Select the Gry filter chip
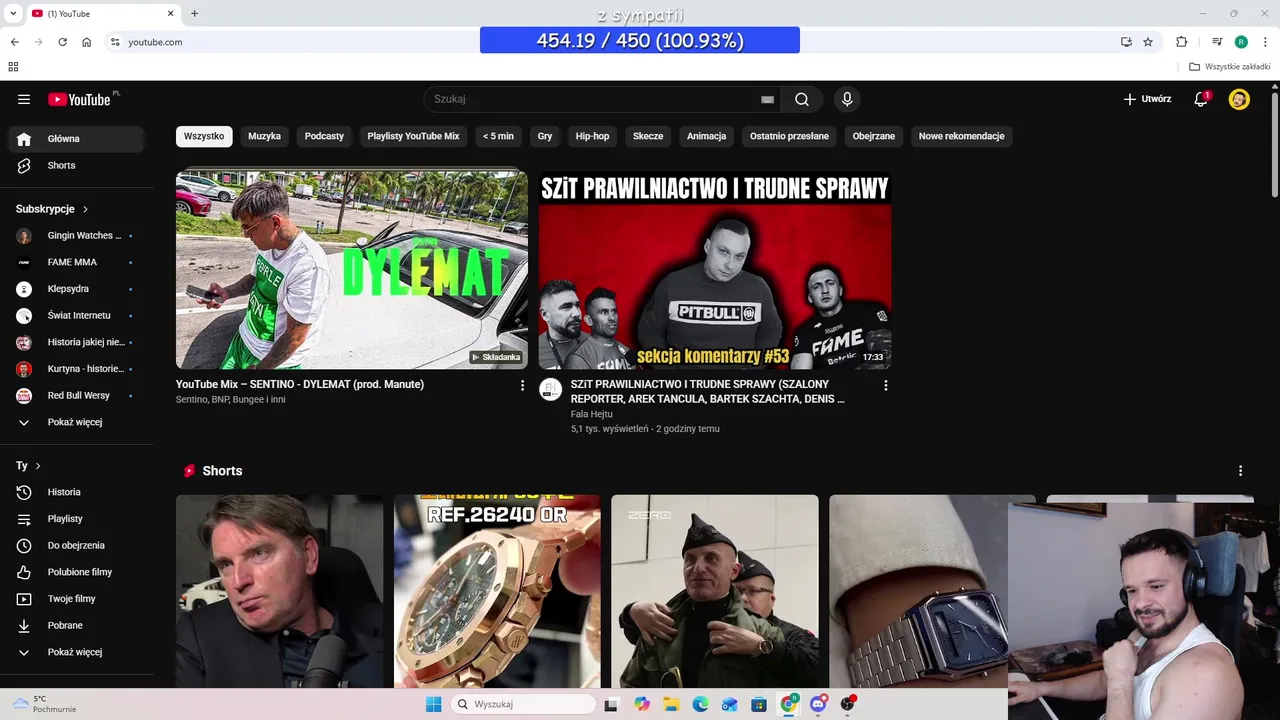 [x=545, y=136]
